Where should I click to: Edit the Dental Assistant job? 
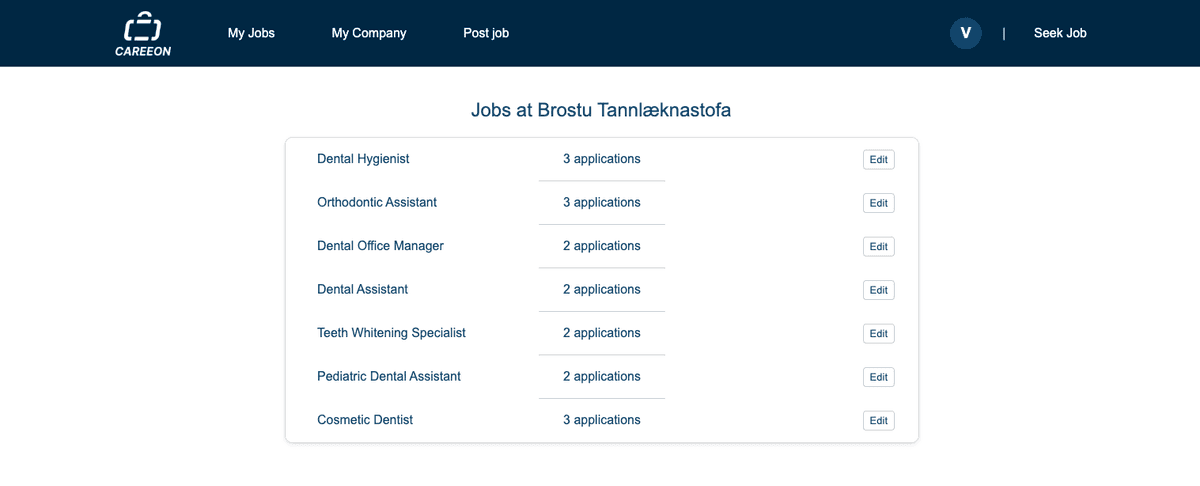pos(878,290)
